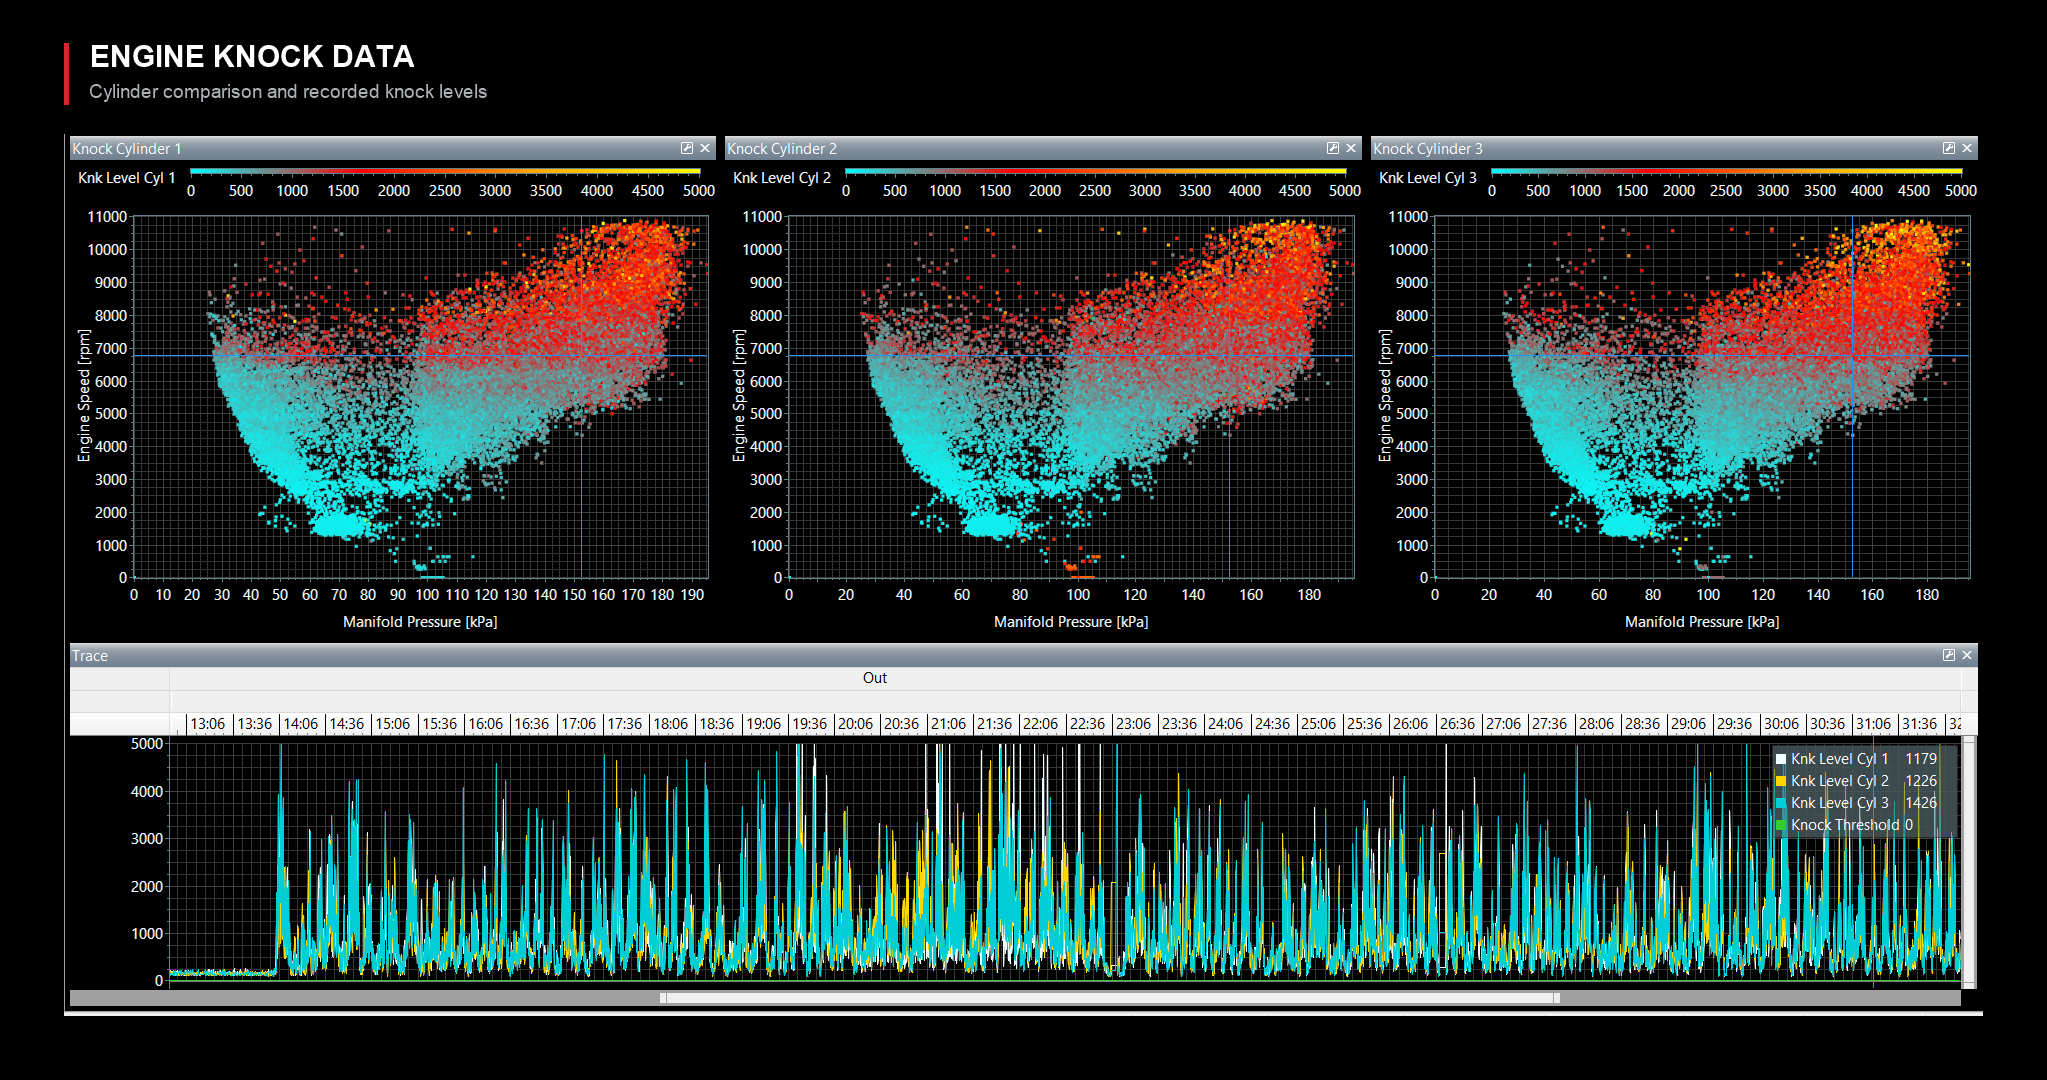Click Knk Level Cyl 1 scale label in scatter panel
Image resolution: width=2047 pixels, height=1080 pixels.
coord(127,178)
